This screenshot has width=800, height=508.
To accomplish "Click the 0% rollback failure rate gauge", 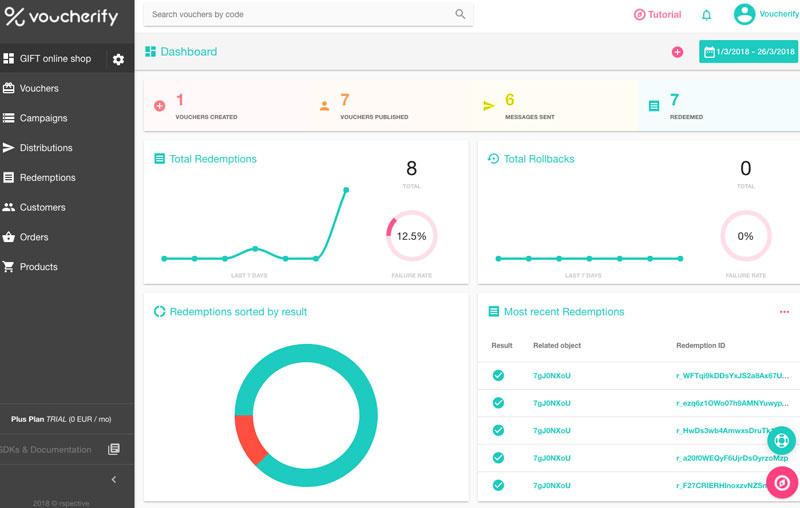I will 745,236.
